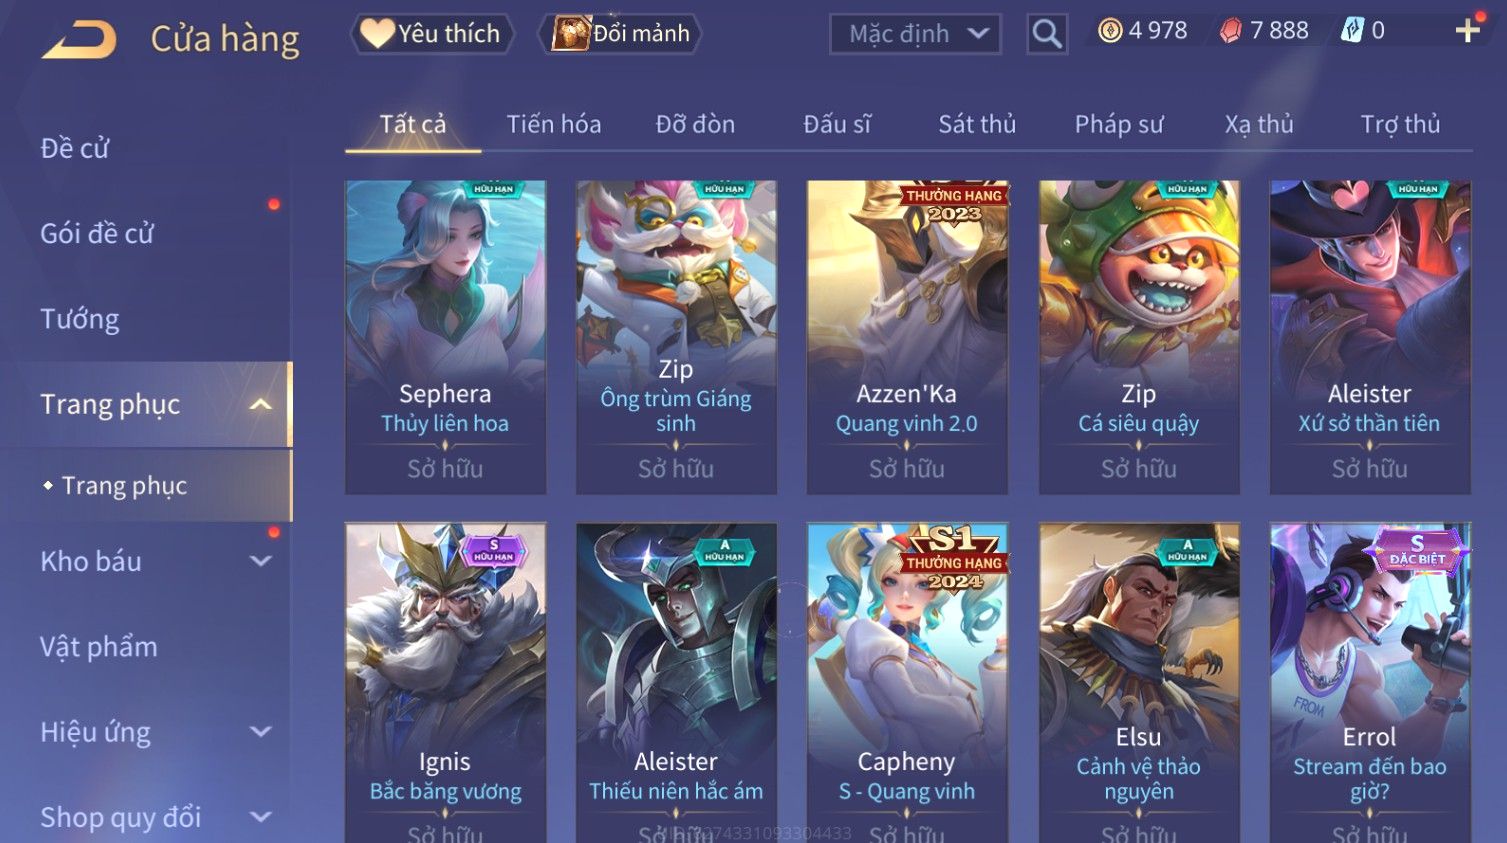The width and height of the screenshot is (1507, 843).
Task: Expand the Shop quy đổi section
Action: coord(260,817)
